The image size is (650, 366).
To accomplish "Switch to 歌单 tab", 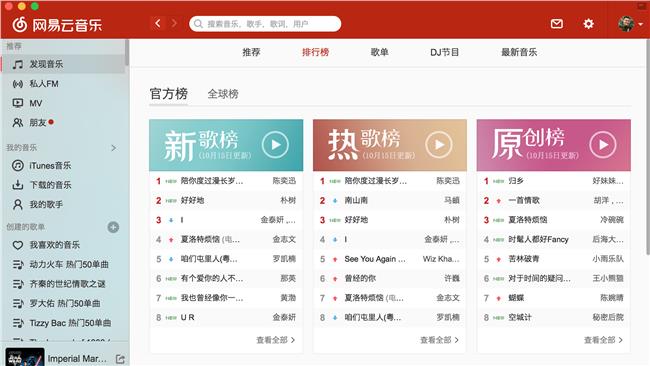I will pyautogui.click(x=379, y=52).
